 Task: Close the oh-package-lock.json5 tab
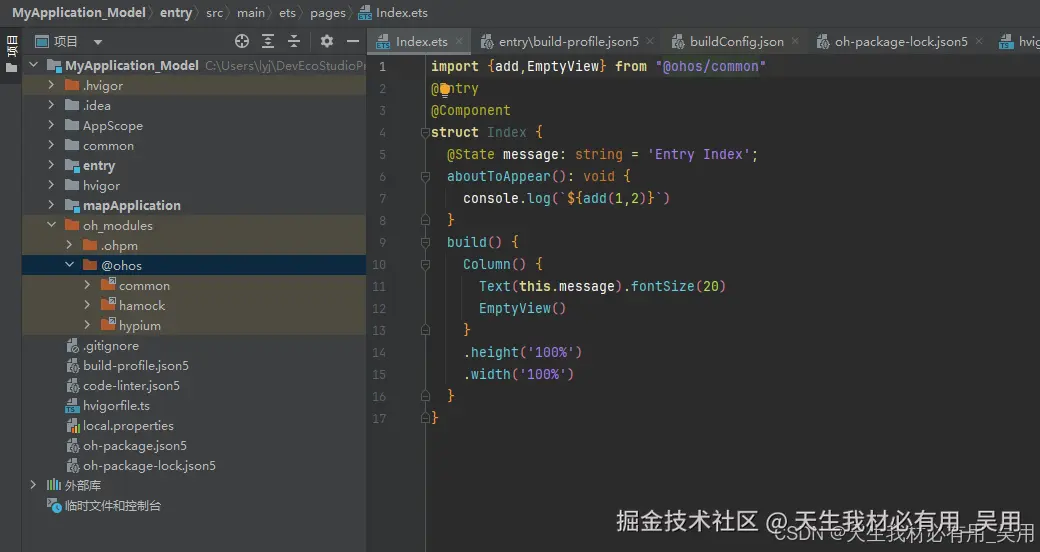[978, 41]
